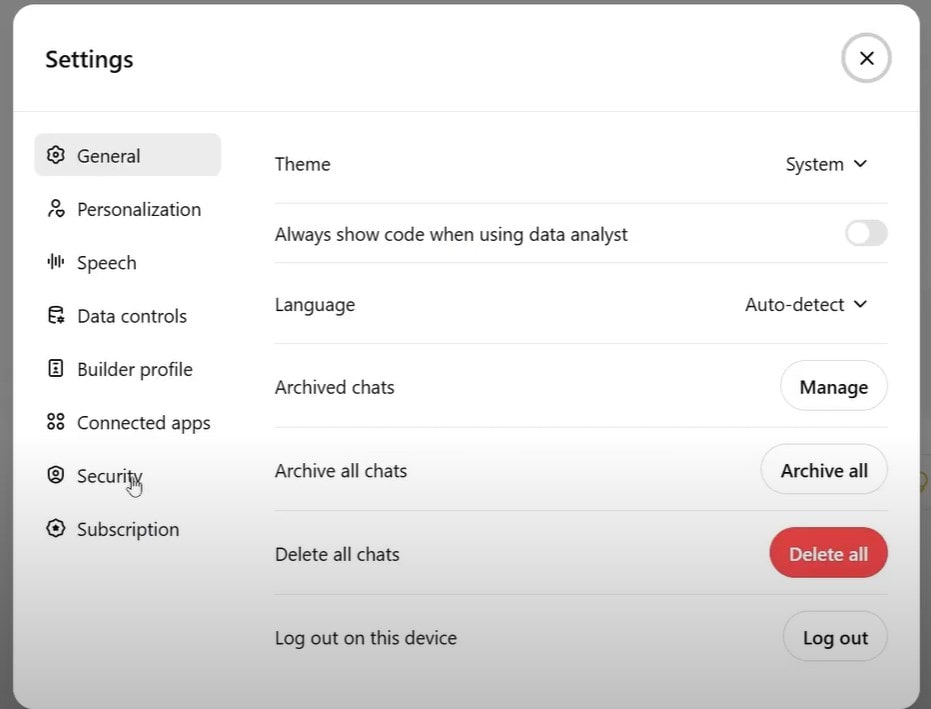The image size is (931, 709).
Task: Click the Personalization person icon
Action: 56,209
